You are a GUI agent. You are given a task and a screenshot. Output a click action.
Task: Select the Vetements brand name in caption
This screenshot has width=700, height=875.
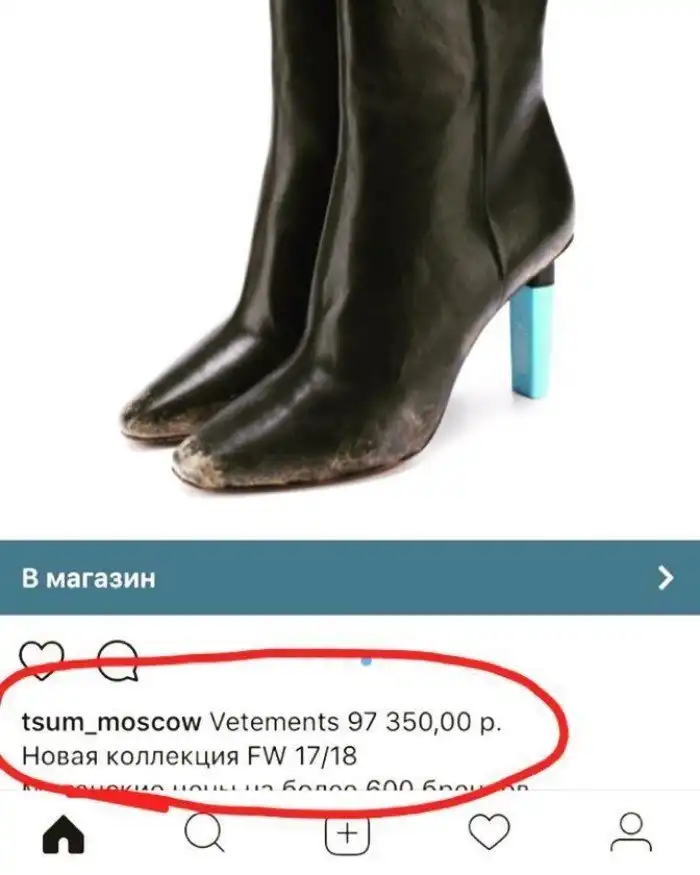tap(274, 722)
